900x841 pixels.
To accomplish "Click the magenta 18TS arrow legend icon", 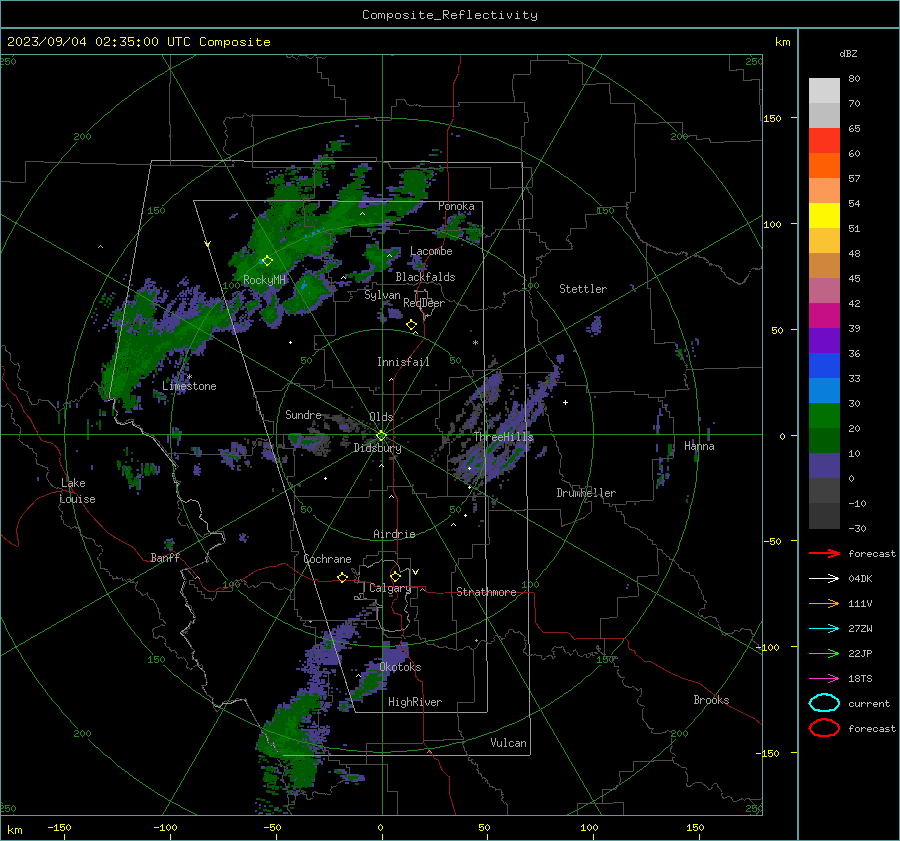I will 824,679.
